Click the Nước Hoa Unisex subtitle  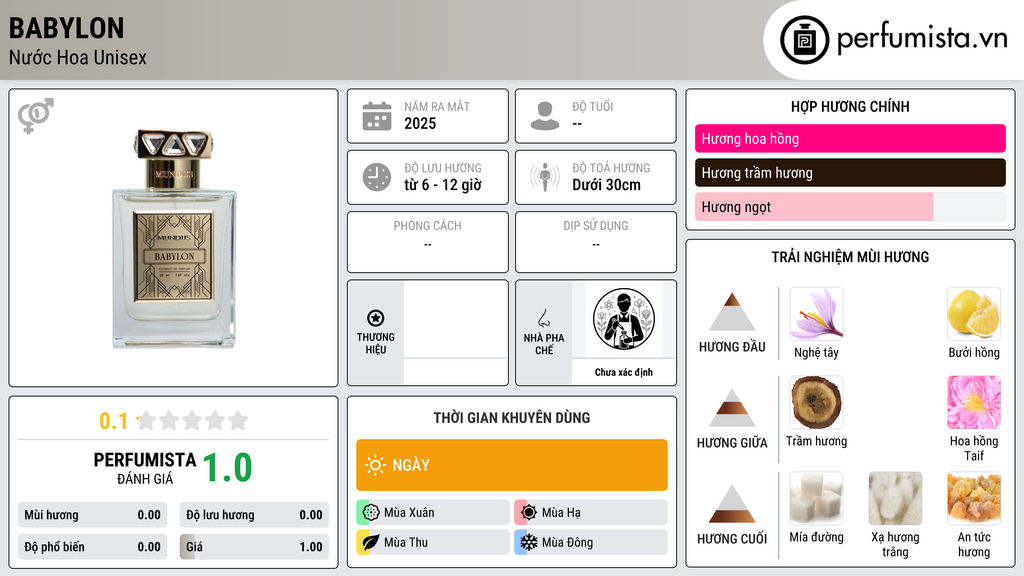pyautogui.click(x=78, y=57)
